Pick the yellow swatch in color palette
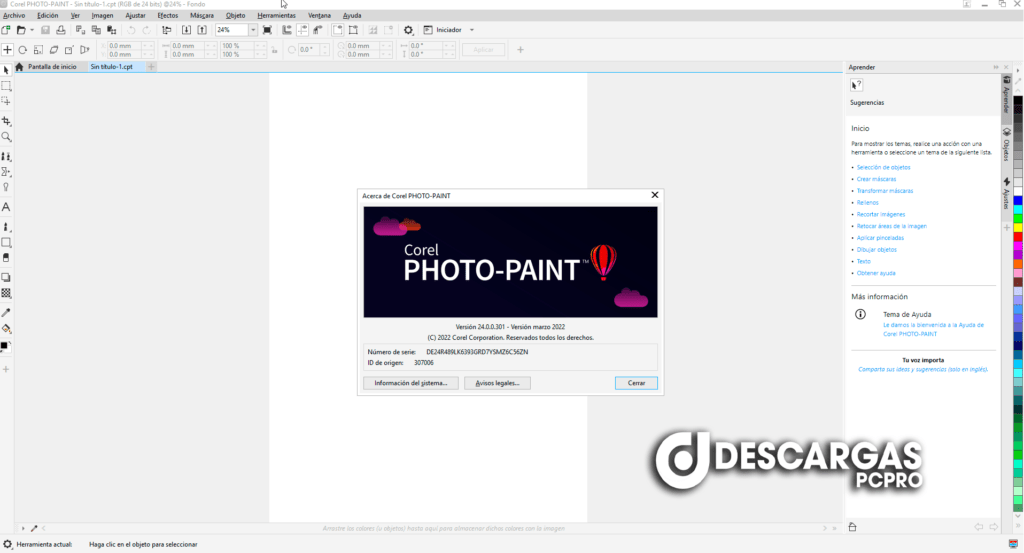The width and height of the screenshot is (1024, 553). click(1018, 227)
